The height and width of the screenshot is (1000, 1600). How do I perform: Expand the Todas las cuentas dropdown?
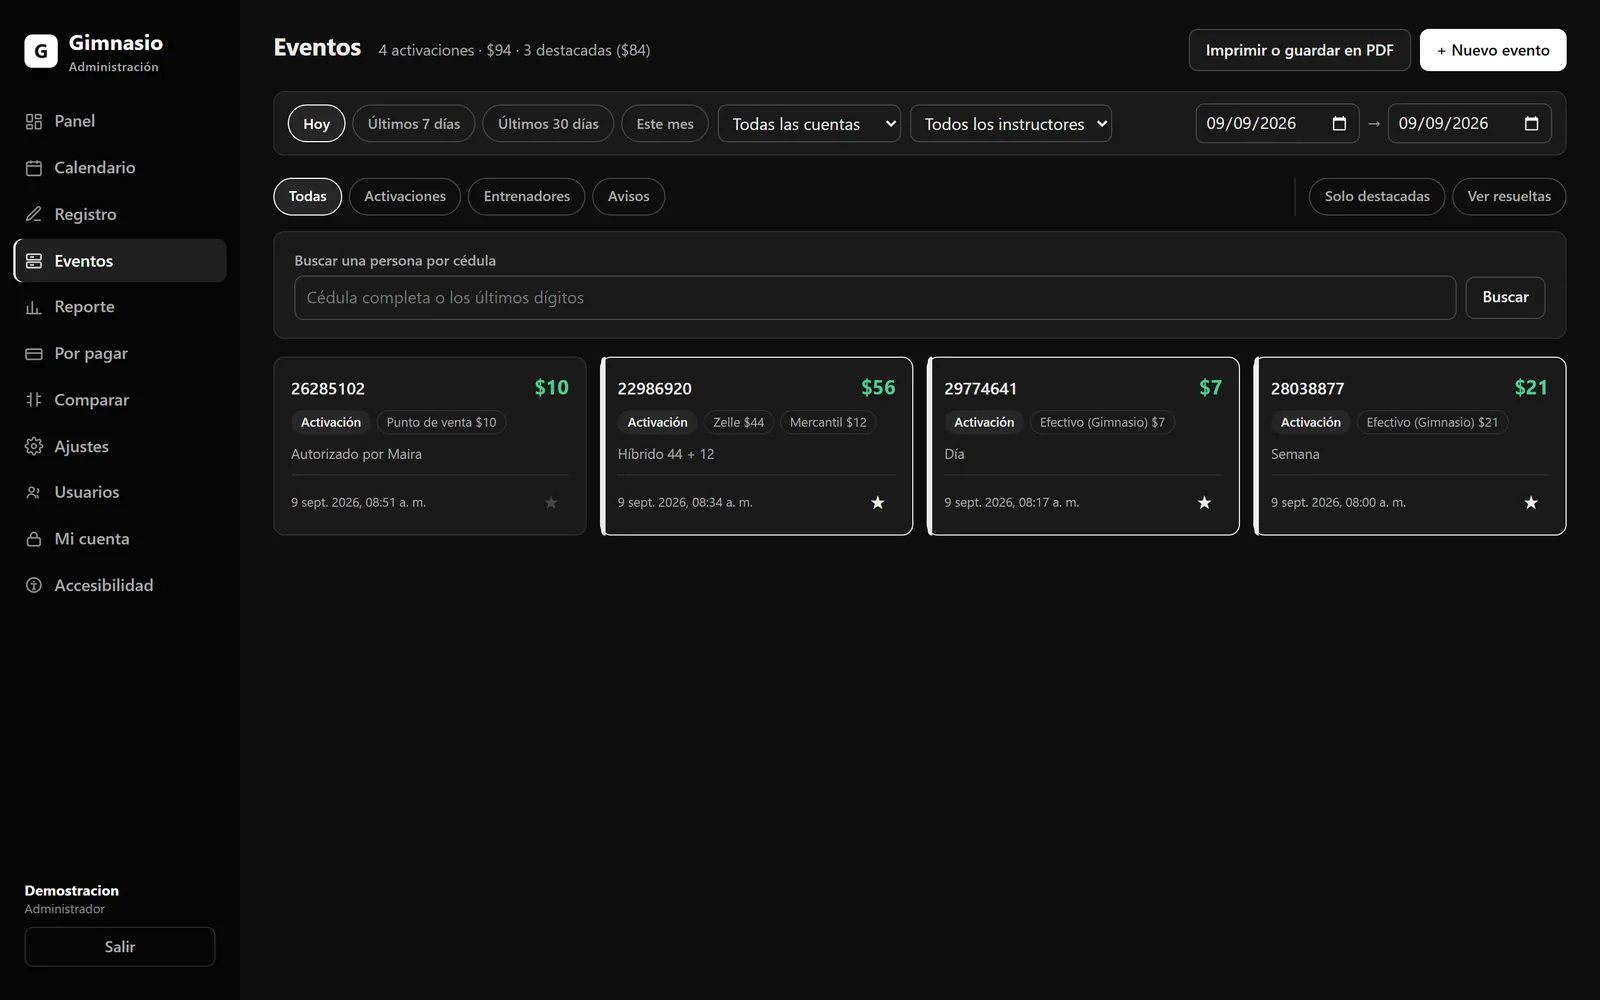pyautogui.click(x=809, y=124)
